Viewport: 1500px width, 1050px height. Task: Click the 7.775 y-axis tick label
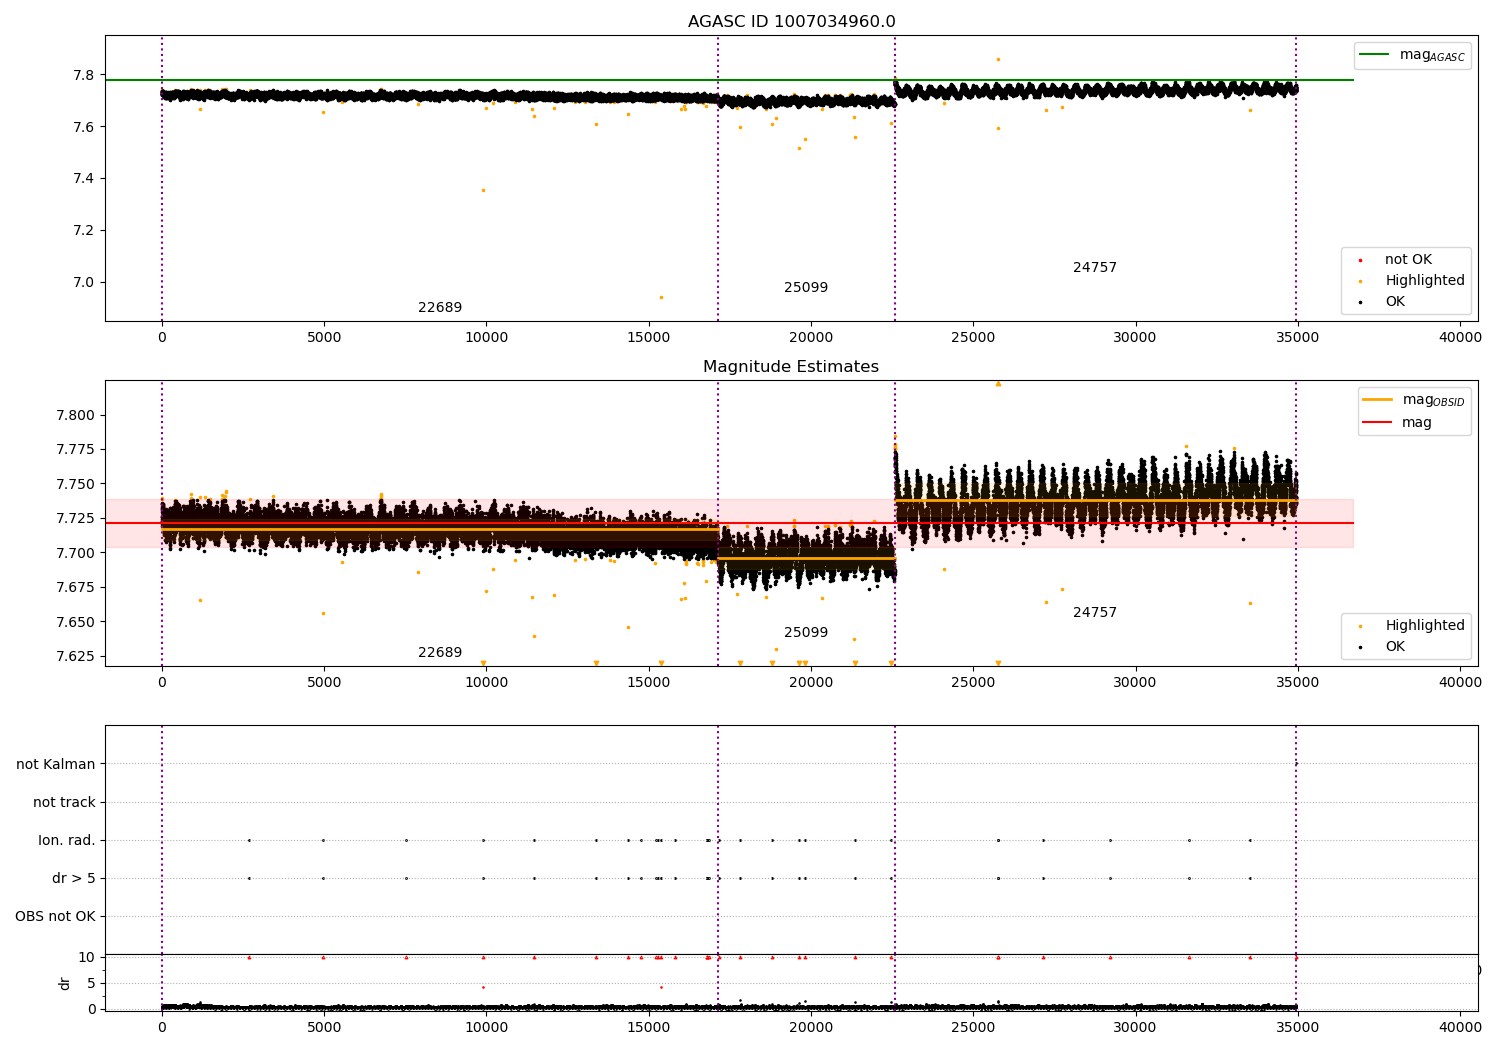click(76, 450)
